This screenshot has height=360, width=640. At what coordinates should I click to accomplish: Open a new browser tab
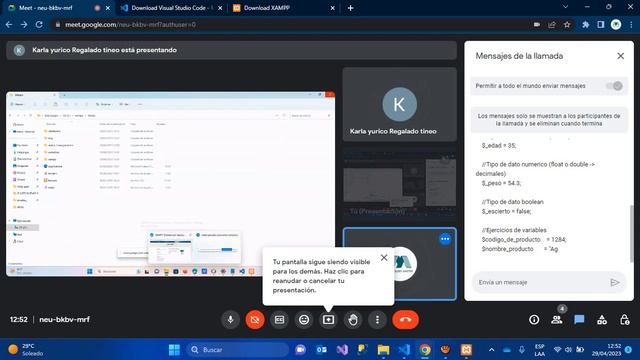350,8
